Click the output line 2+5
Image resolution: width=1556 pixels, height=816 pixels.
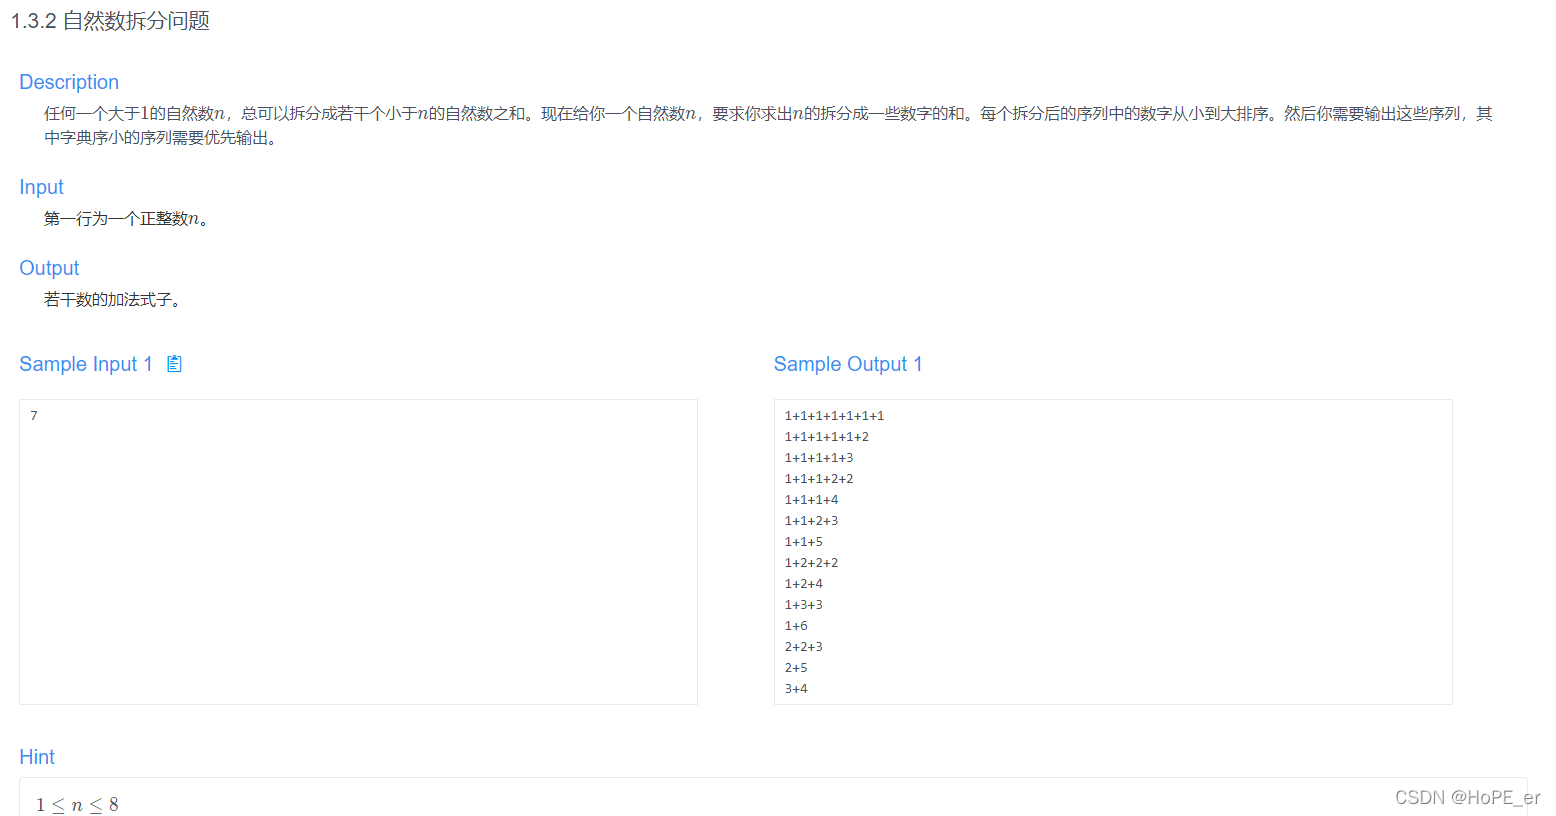click(x=796, y=668)
